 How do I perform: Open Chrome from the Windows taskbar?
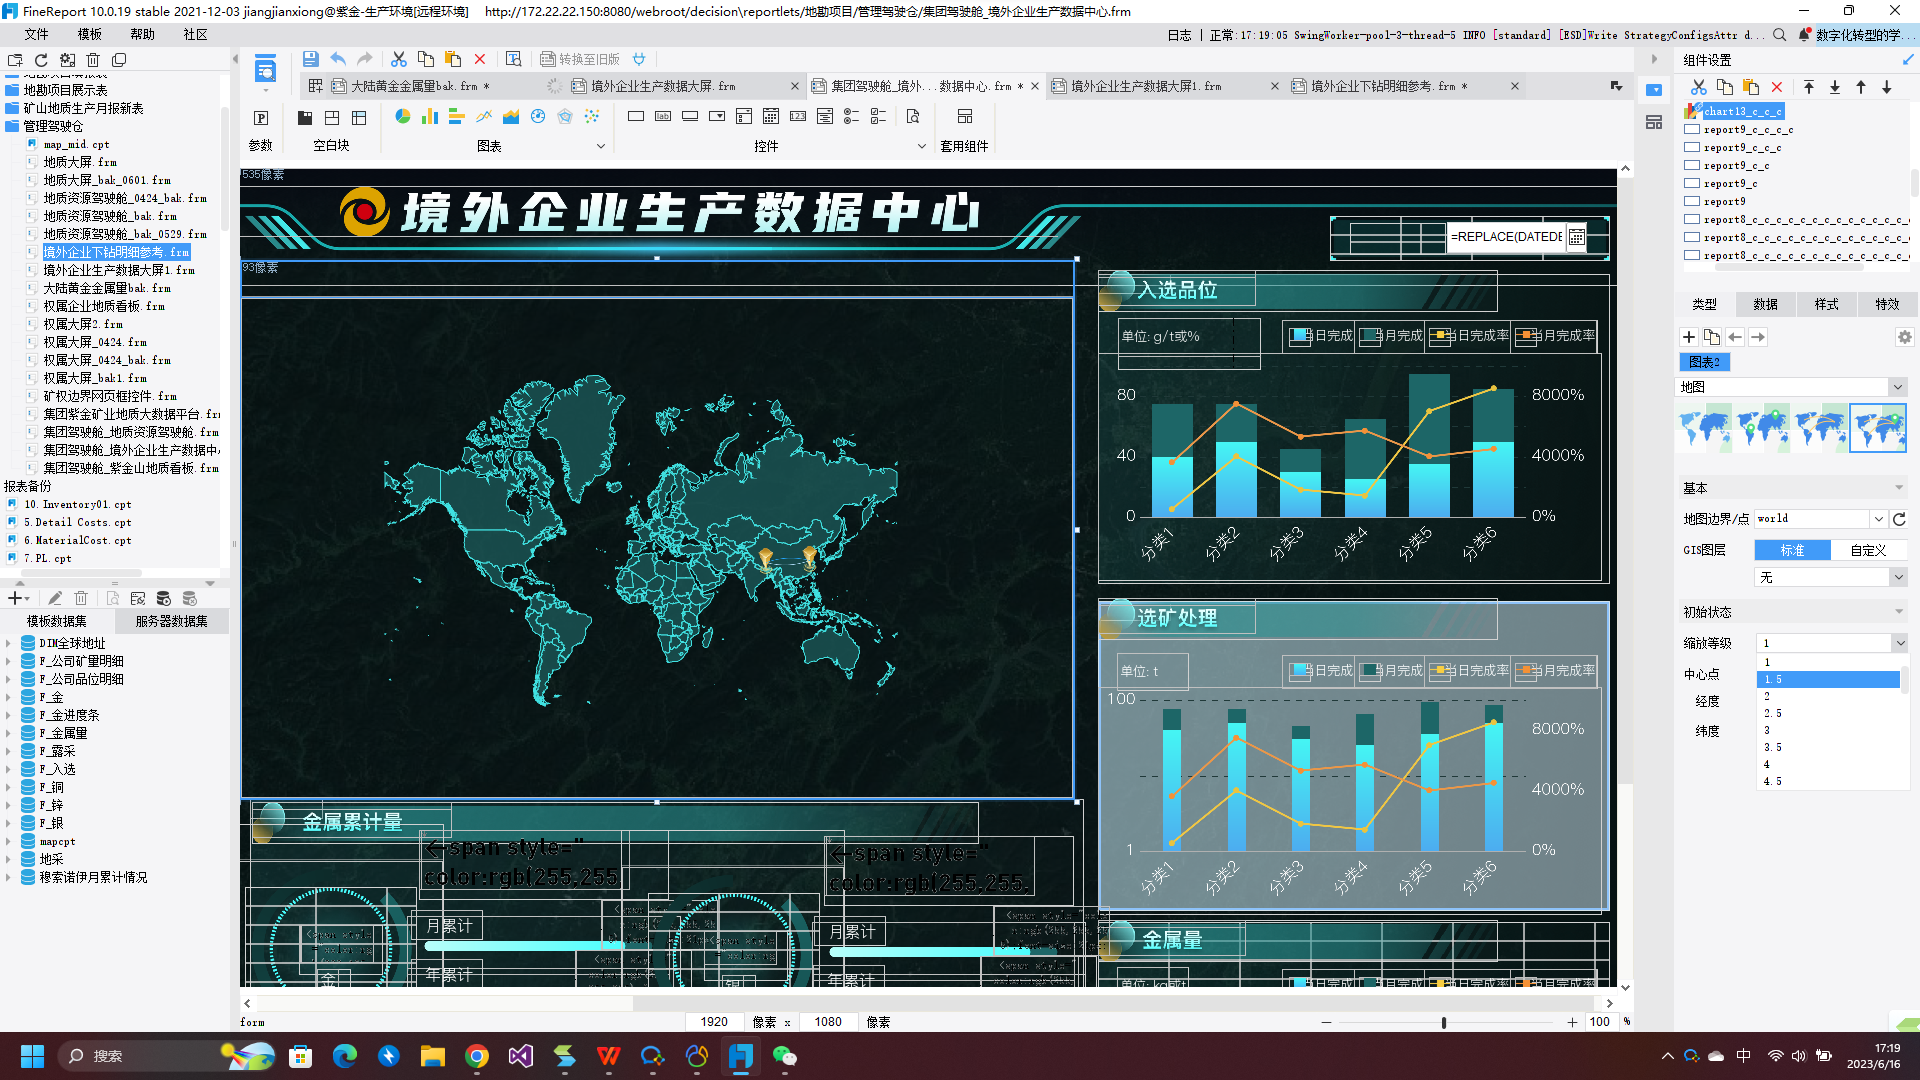pyautogui.click(x=477, y=1056)
